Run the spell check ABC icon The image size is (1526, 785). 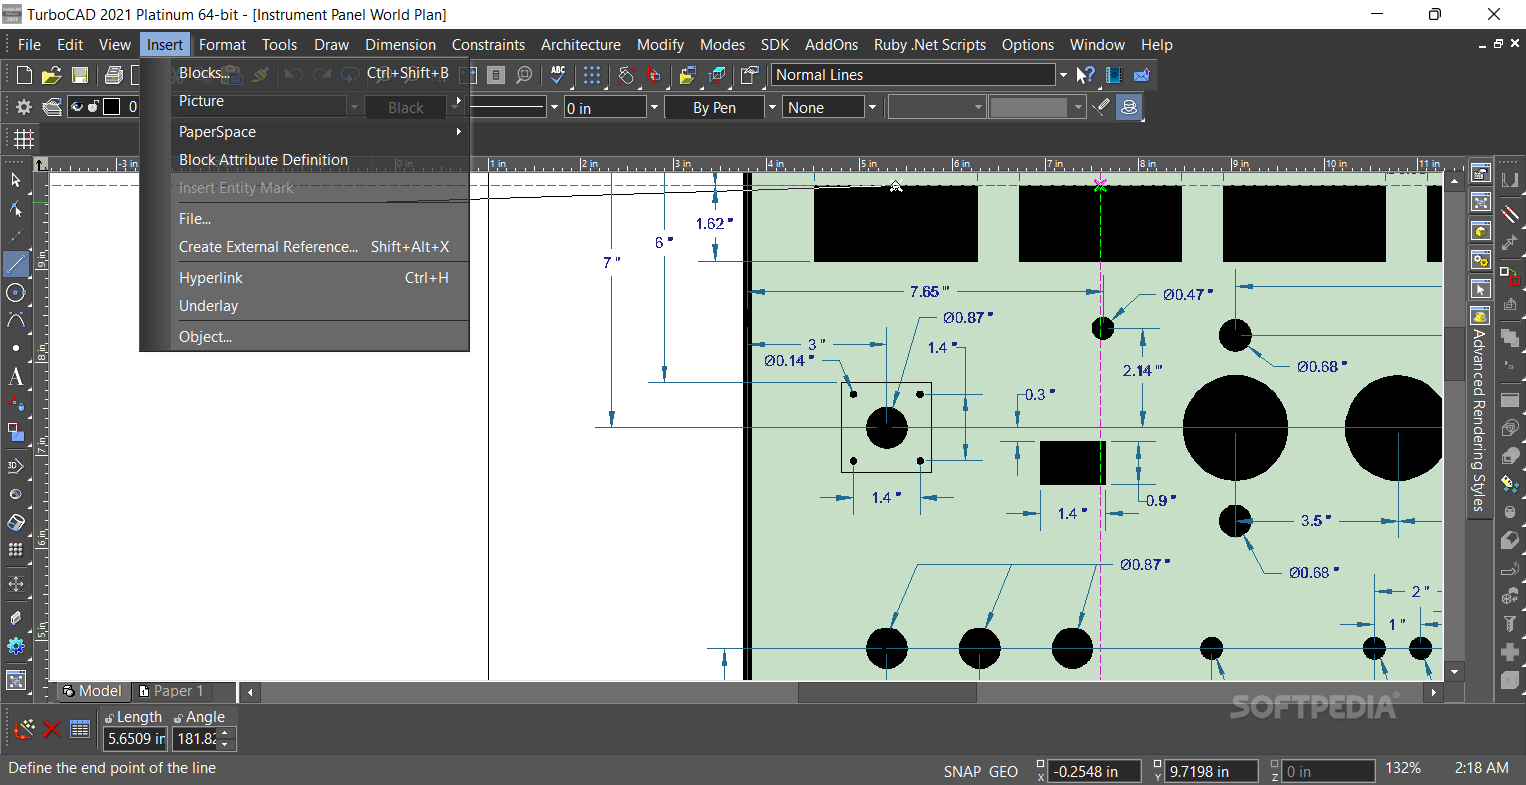(558, 75)
